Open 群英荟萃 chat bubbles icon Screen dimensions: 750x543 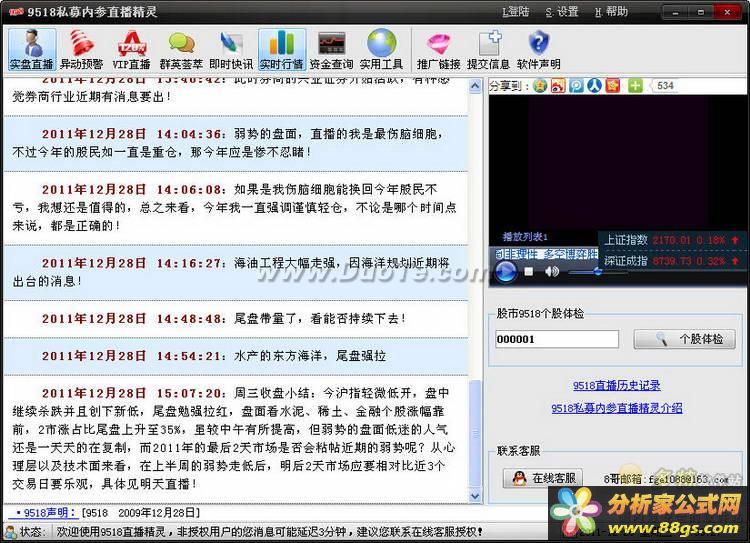click(181, 49)
